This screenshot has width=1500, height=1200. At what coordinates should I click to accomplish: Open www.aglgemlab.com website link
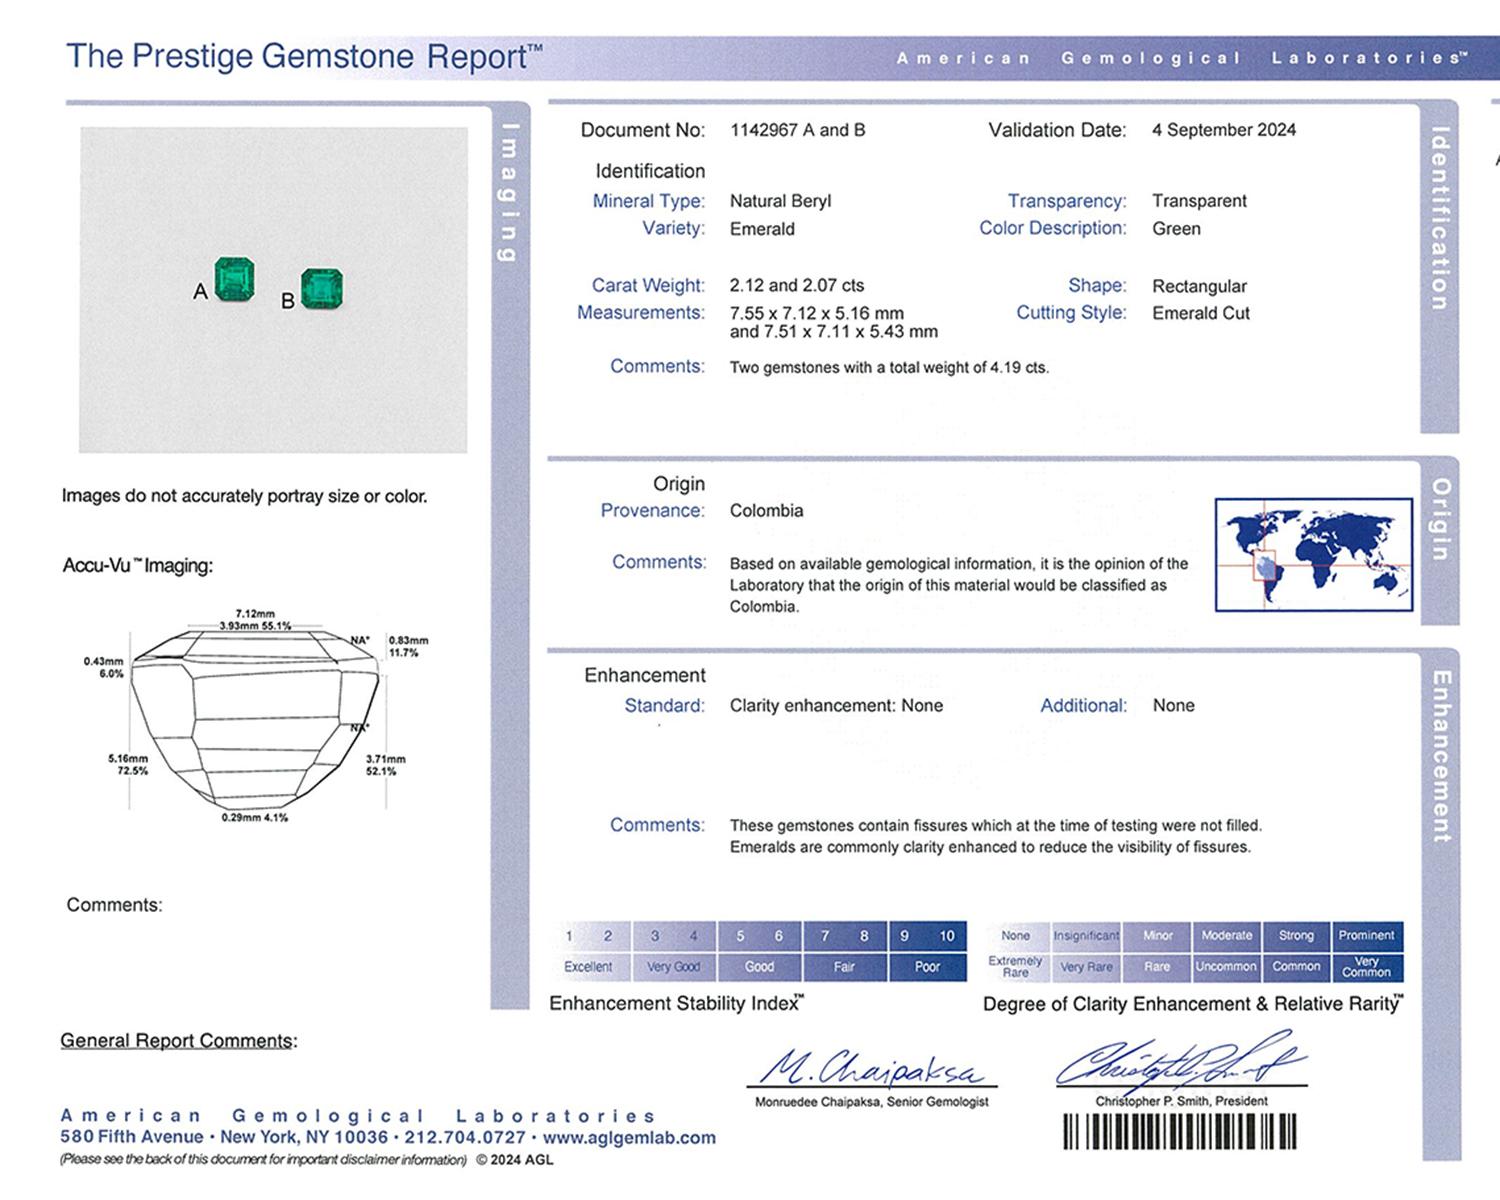click(630, 1137)
